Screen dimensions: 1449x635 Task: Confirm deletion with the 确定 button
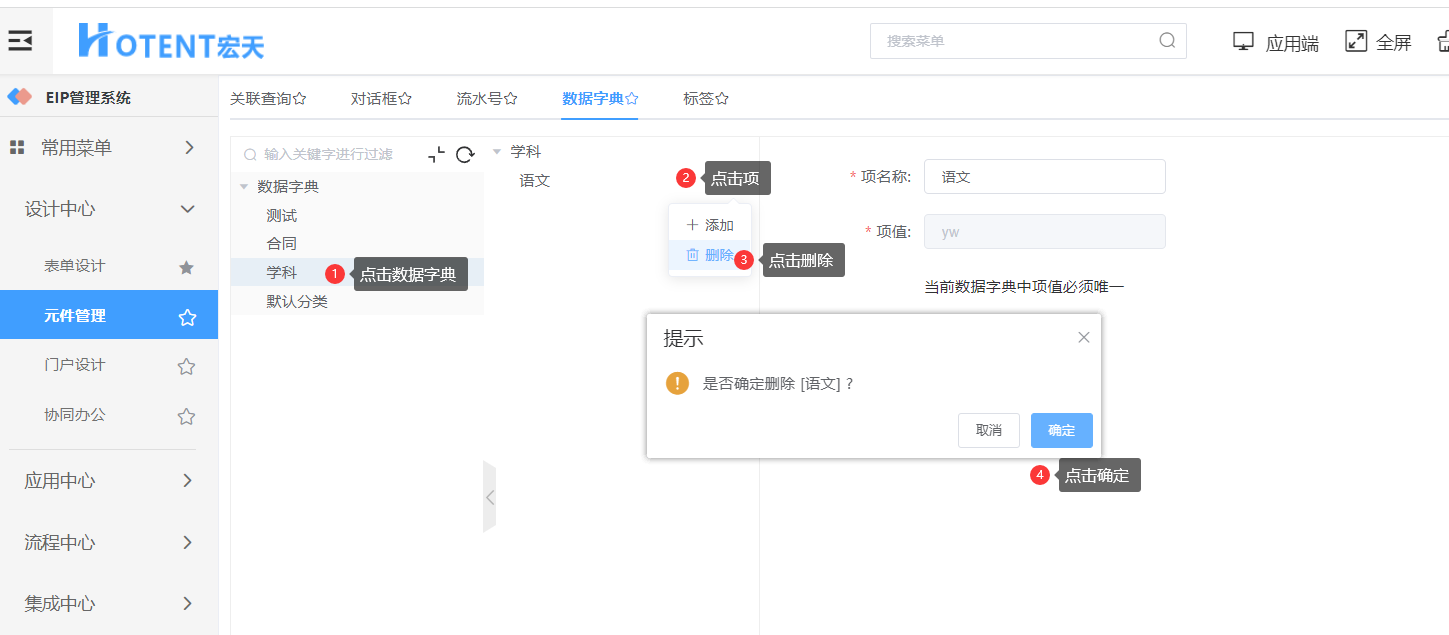pyautogui.click(x=1061, y=430)
